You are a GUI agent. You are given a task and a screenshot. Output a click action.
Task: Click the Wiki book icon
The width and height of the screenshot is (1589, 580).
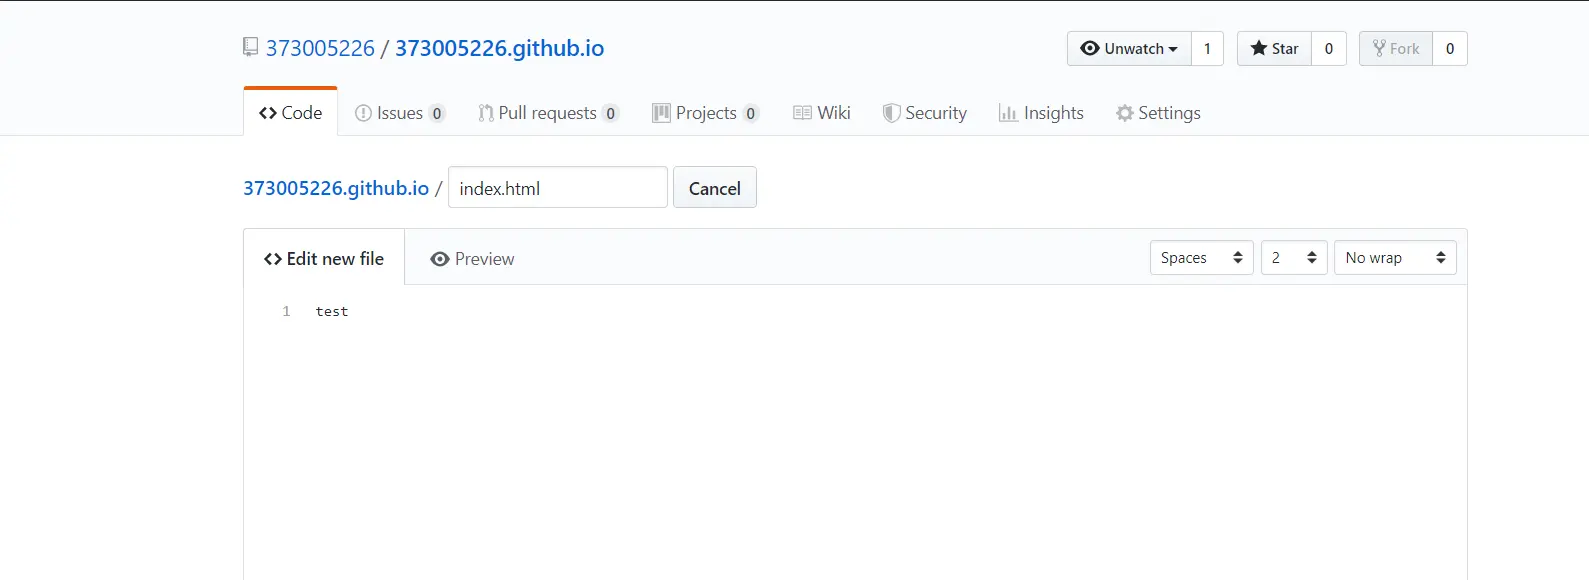[x=802, y=113]
